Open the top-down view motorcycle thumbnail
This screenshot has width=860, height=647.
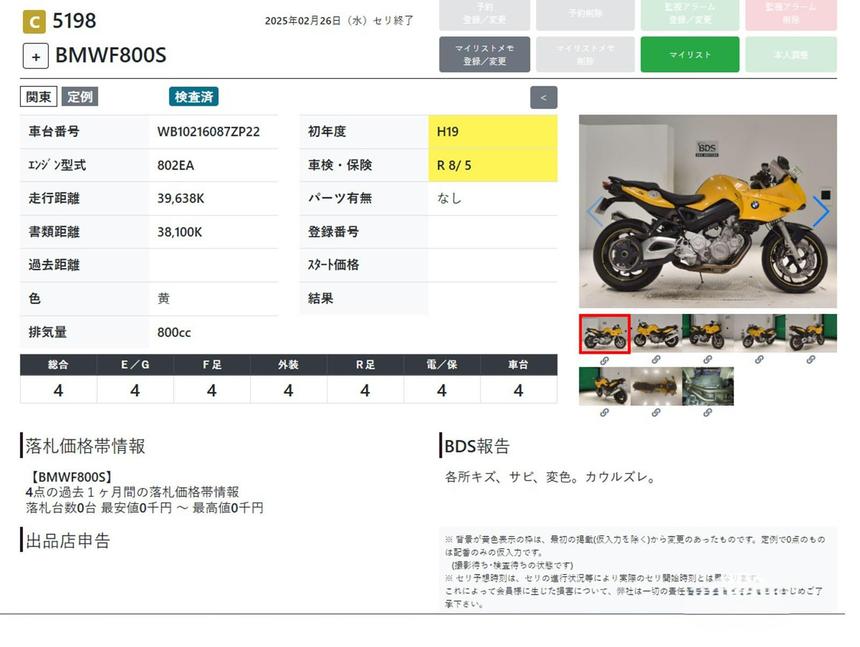point(656,386)
